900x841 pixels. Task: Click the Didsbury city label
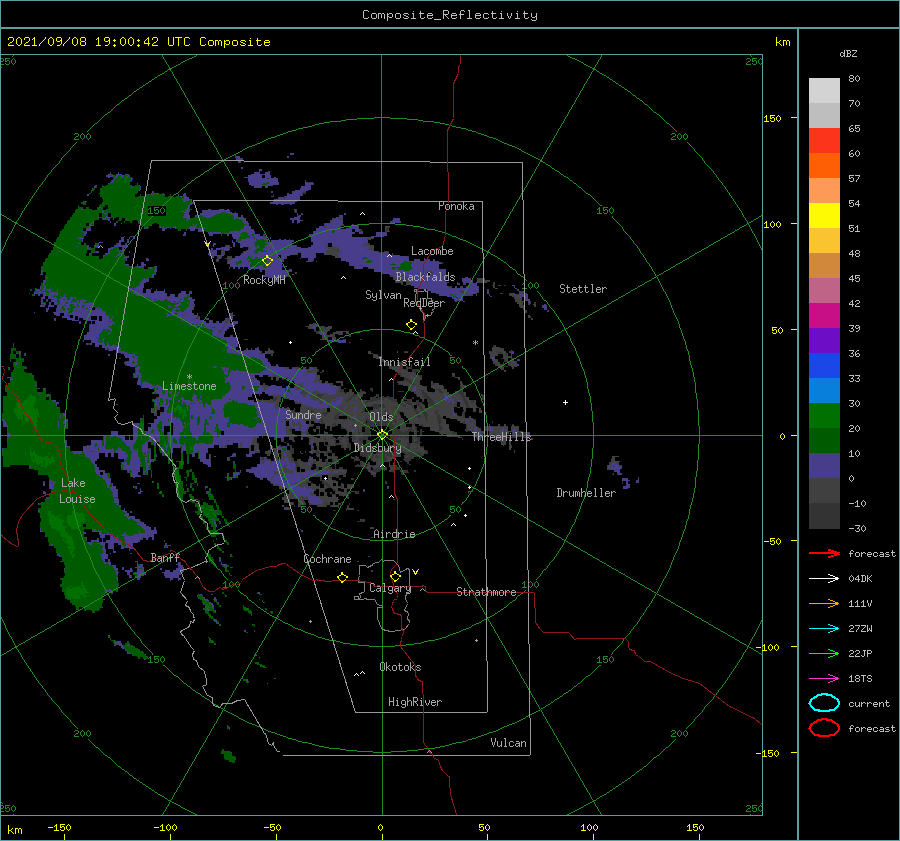[377, 448]
